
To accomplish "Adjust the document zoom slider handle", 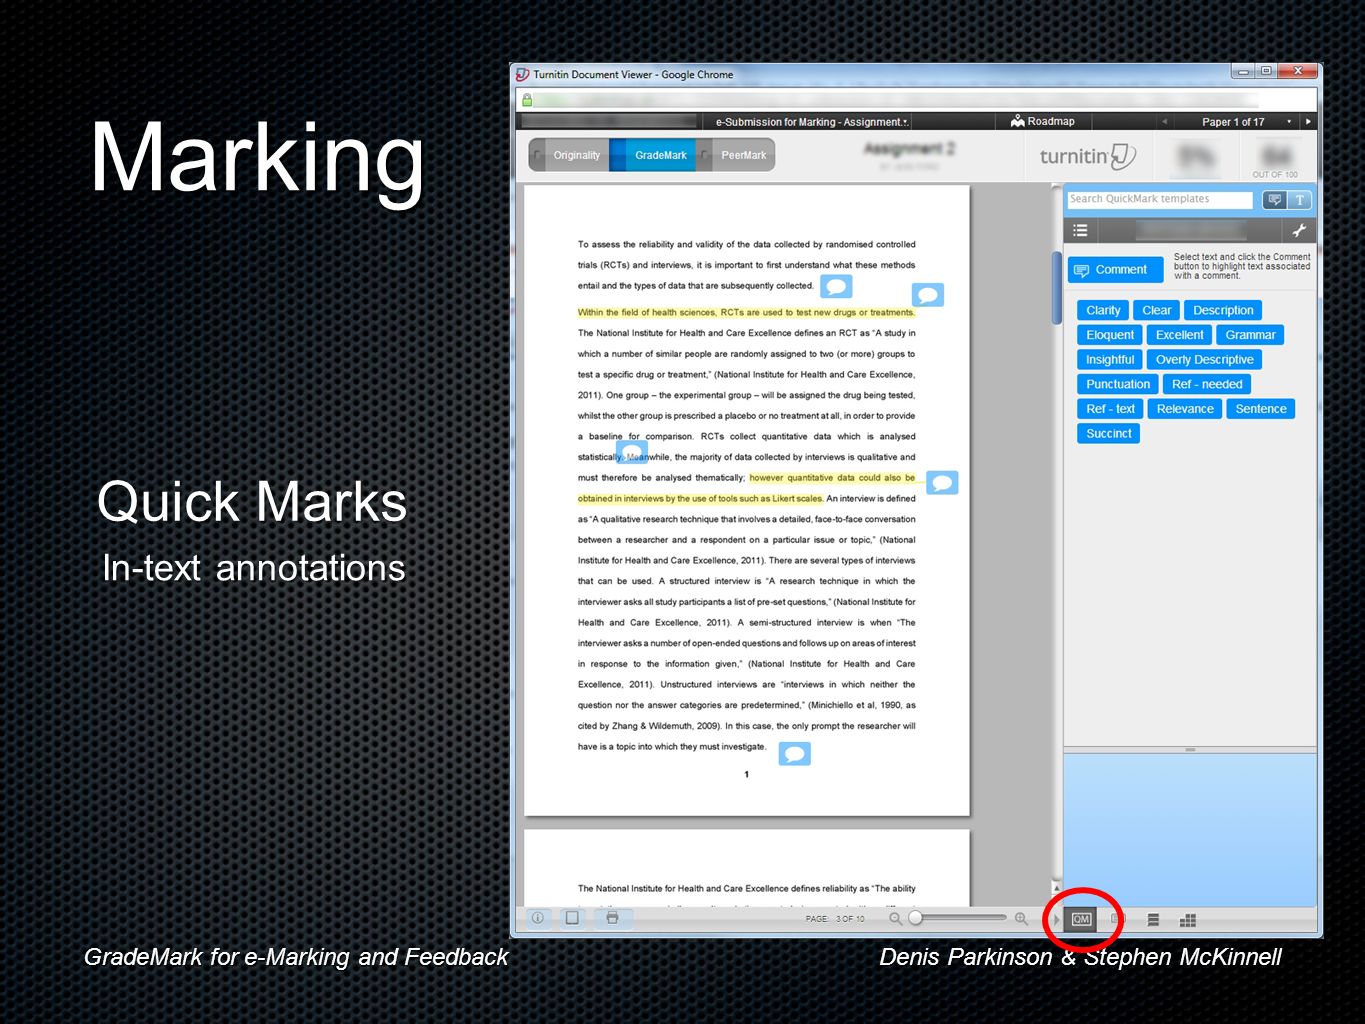I will point(915,918).
